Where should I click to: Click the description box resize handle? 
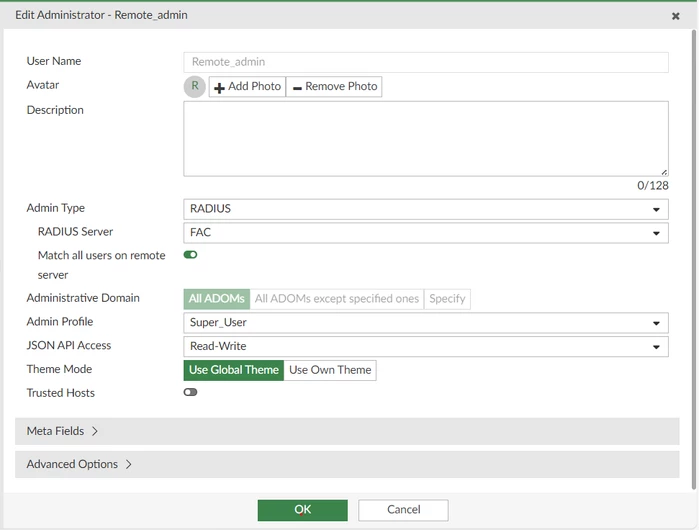(664, 172)
